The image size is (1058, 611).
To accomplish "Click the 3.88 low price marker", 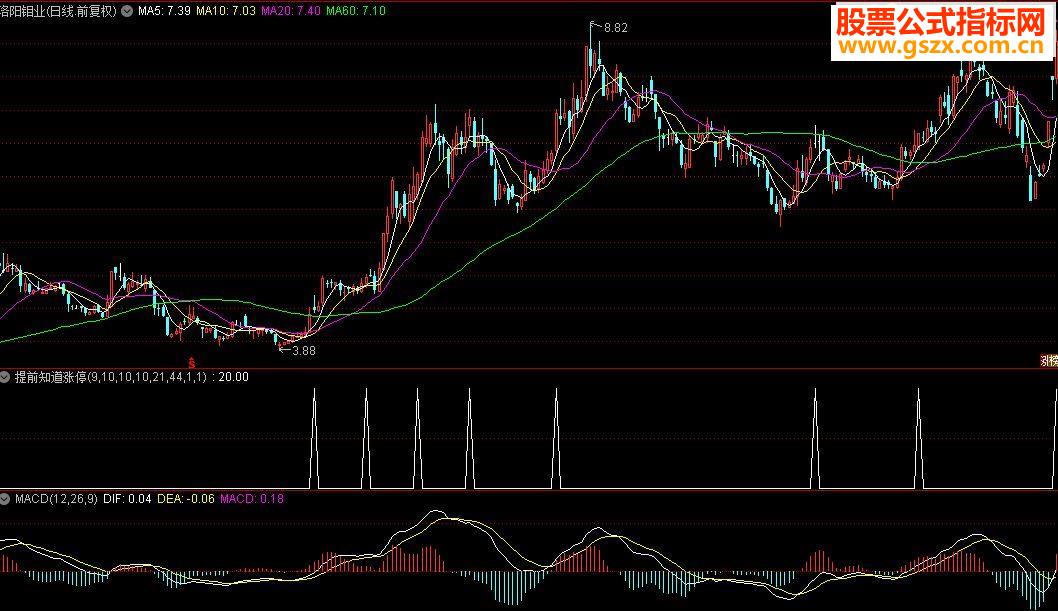I will 303,350.
